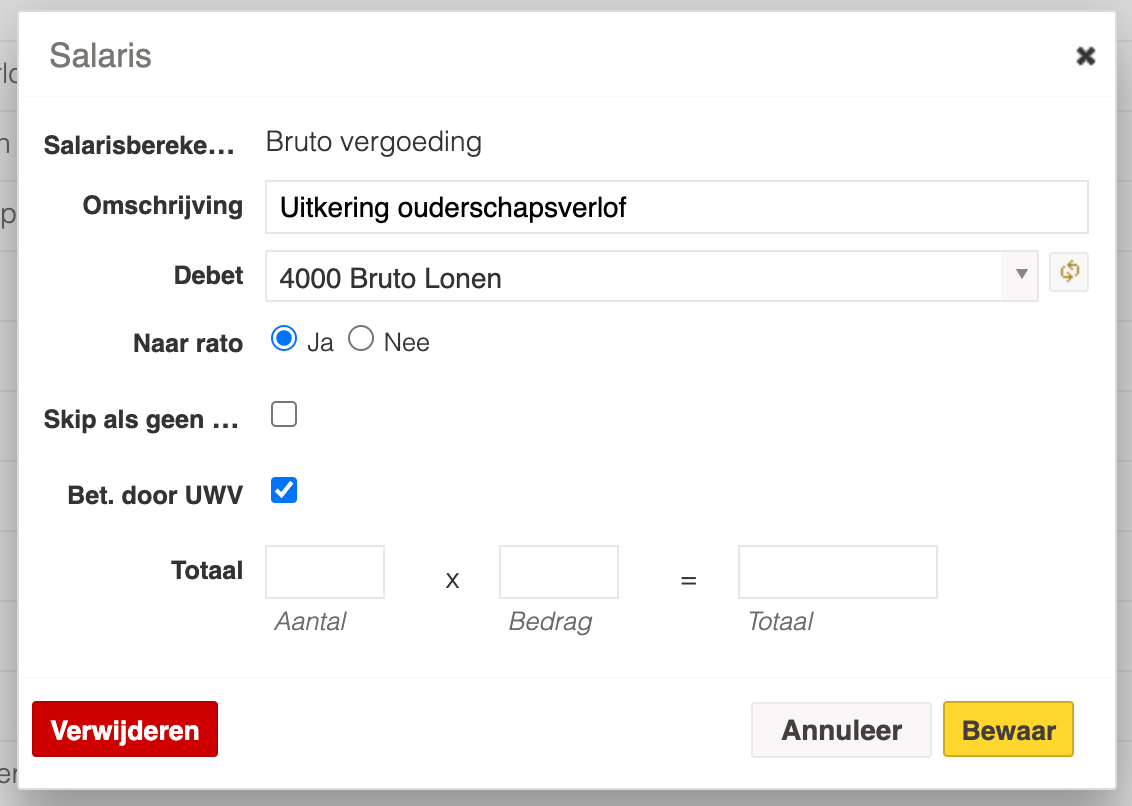Click the refresh icon beside Debet

point(1068,272)
